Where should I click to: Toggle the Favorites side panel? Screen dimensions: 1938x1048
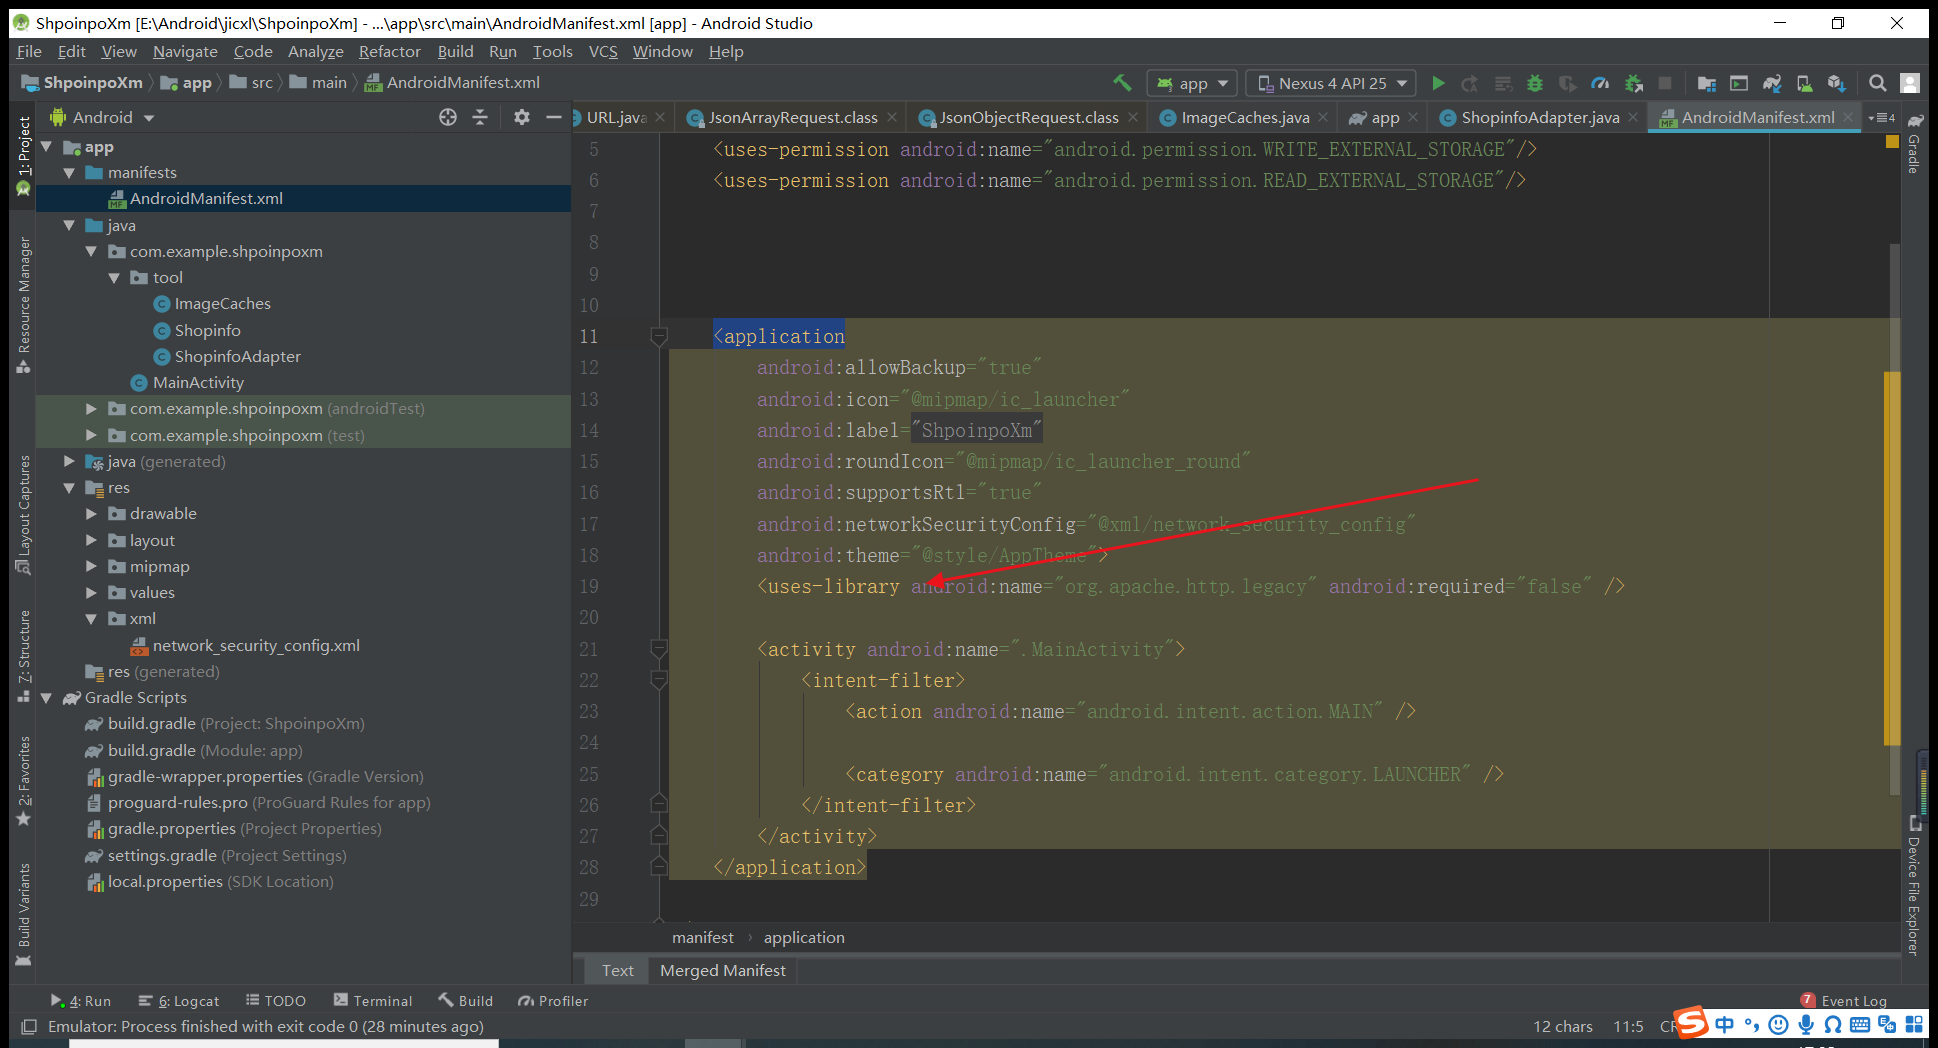pos(24,781)
